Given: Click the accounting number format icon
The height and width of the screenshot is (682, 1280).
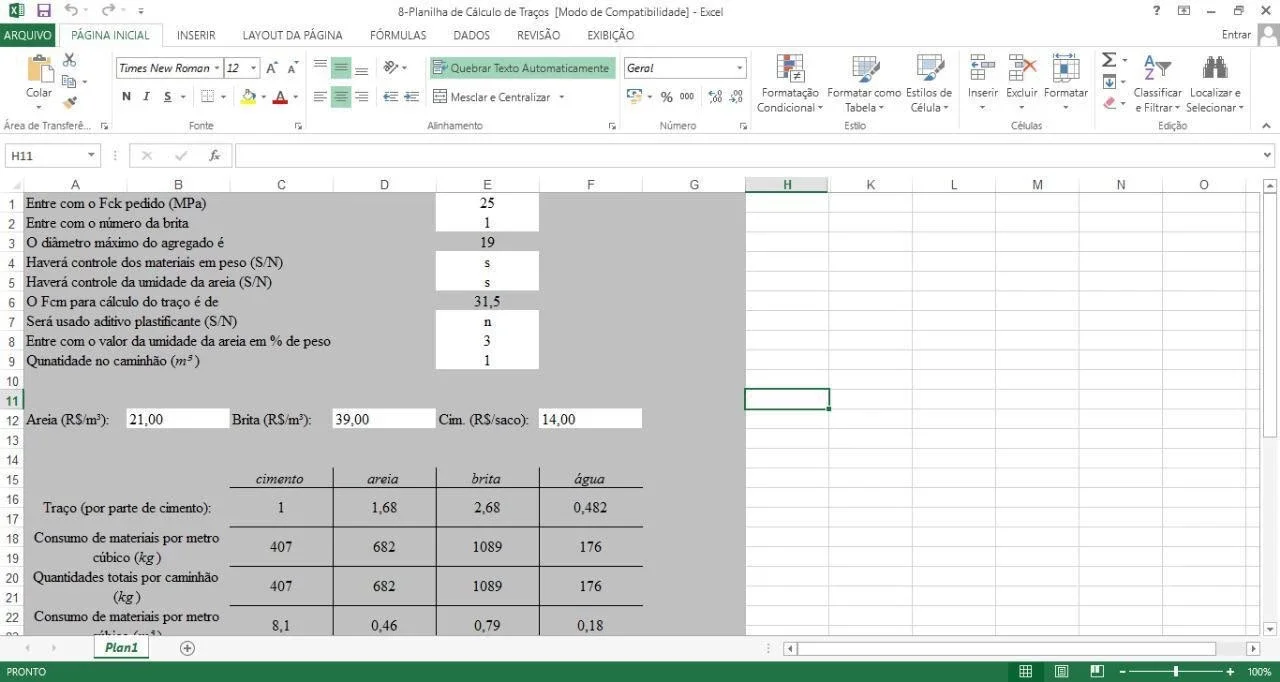Looking at the screenshot, I should coord(634,97).
